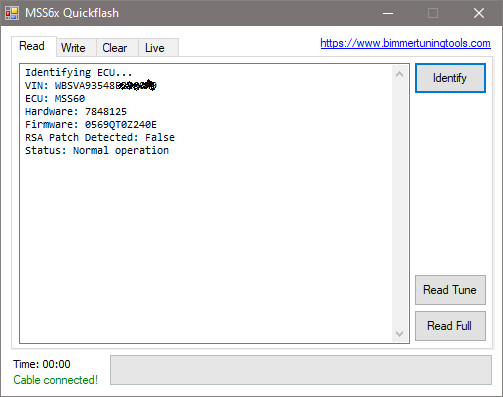Click the log scrollbar down arrow

coord(400,333)
